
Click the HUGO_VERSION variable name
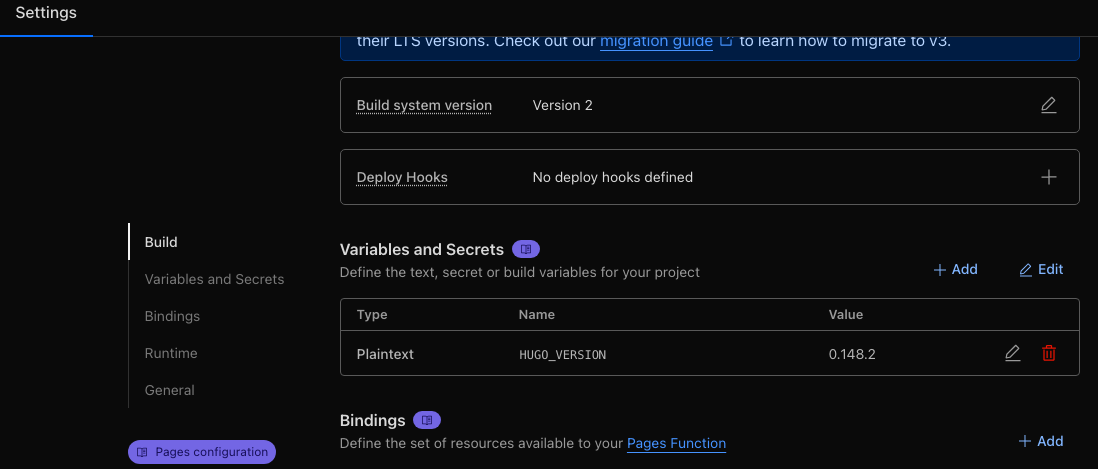tap(562, 355)
